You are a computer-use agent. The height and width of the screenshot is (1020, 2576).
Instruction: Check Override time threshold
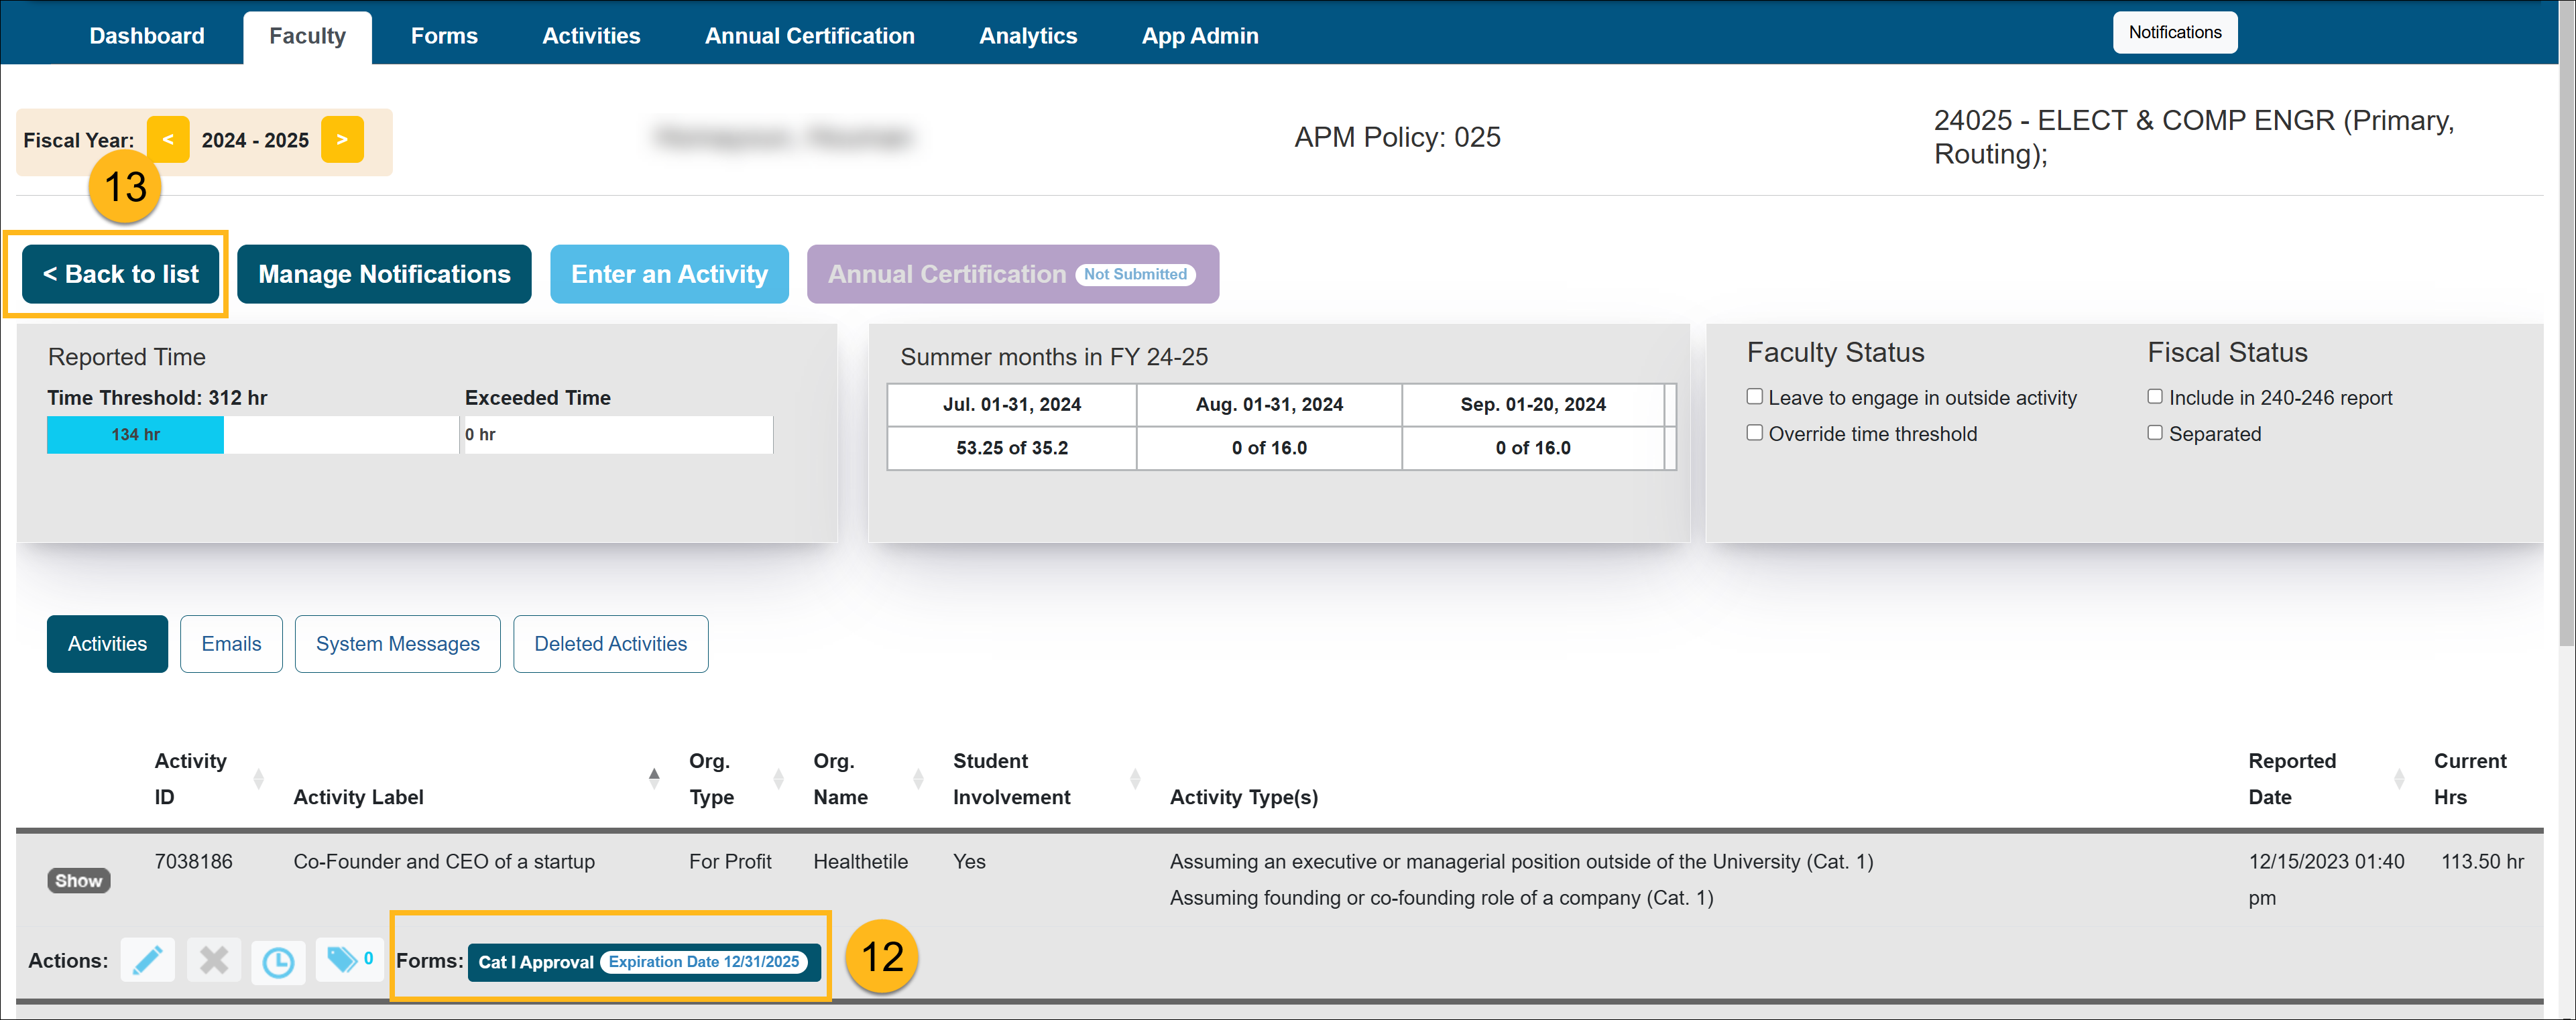click(1754, 433)
